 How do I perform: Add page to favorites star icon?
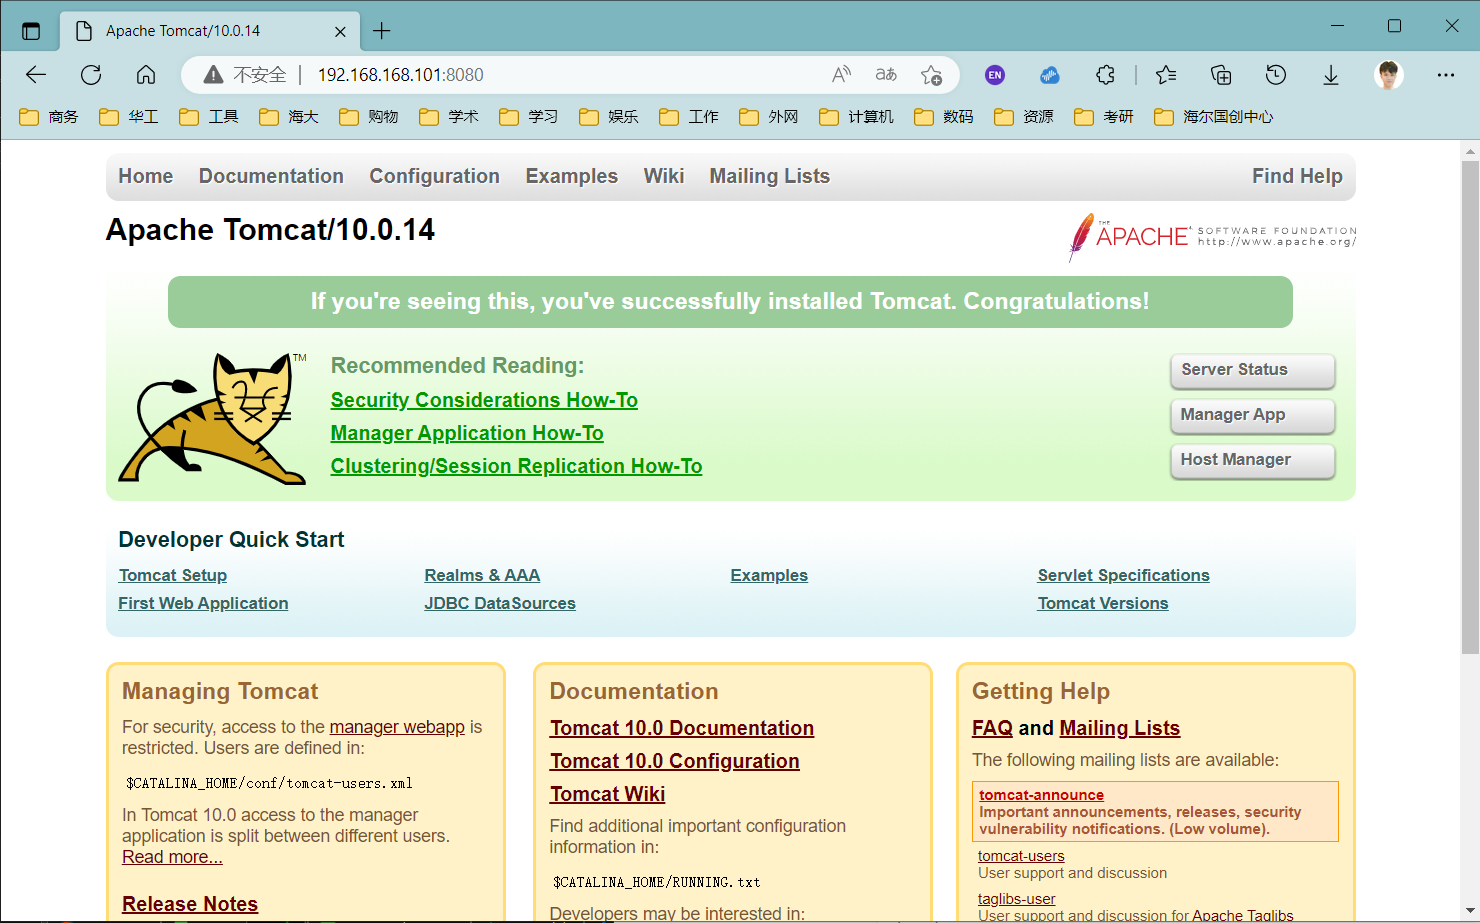click(931, 75)
